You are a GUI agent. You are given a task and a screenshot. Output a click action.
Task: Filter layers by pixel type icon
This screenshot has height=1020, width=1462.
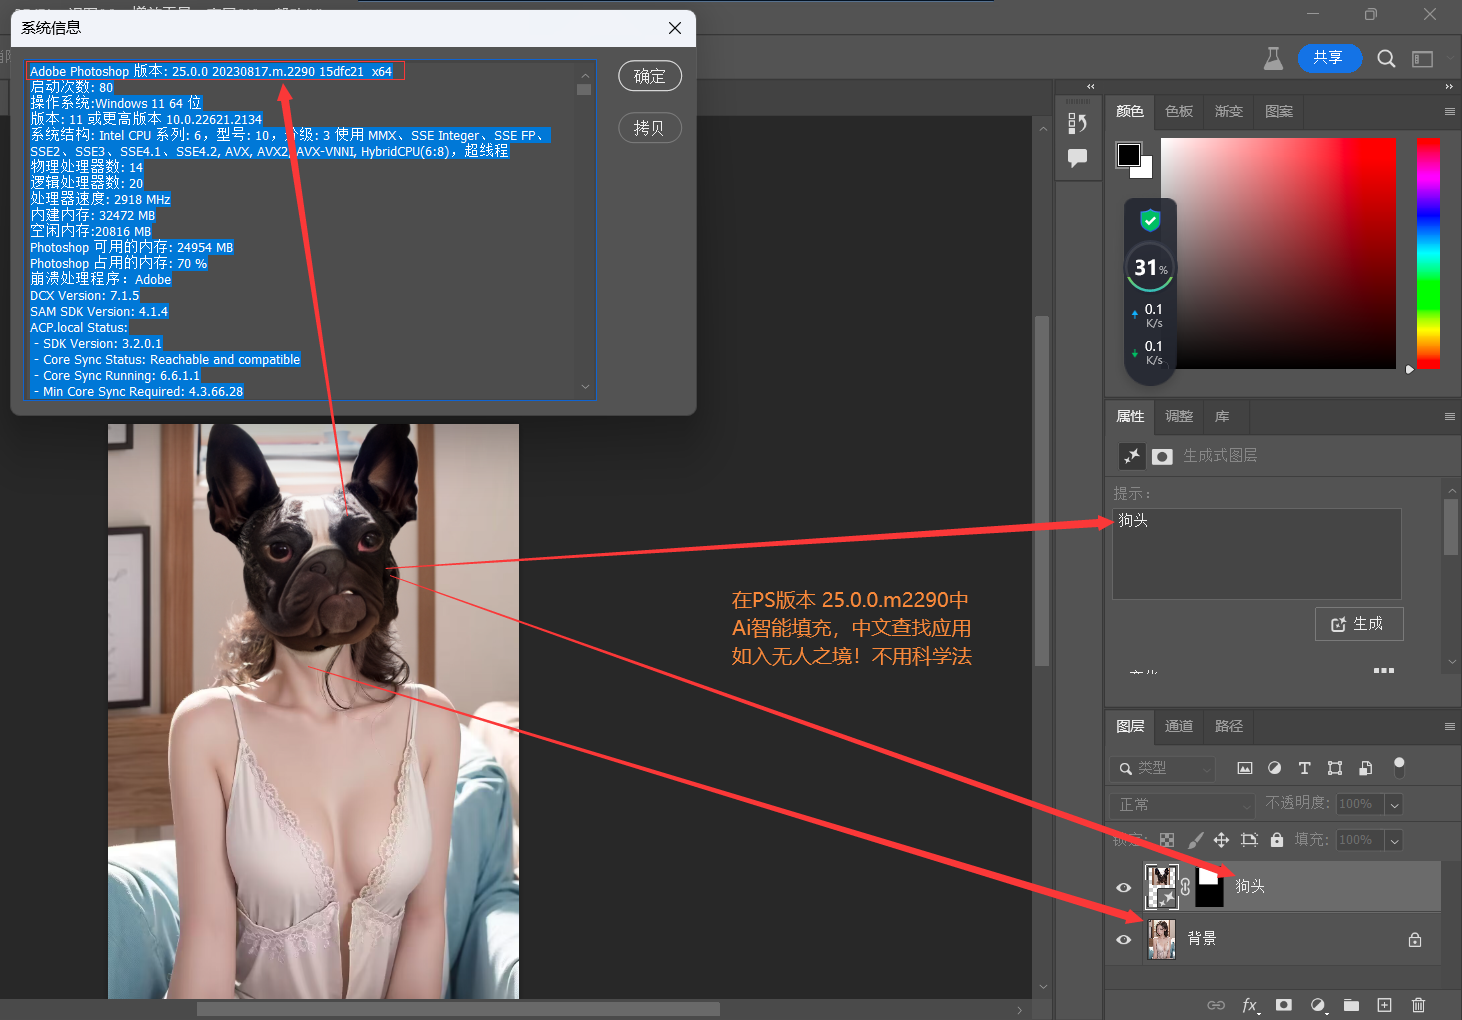click(x=1245, y=768)
